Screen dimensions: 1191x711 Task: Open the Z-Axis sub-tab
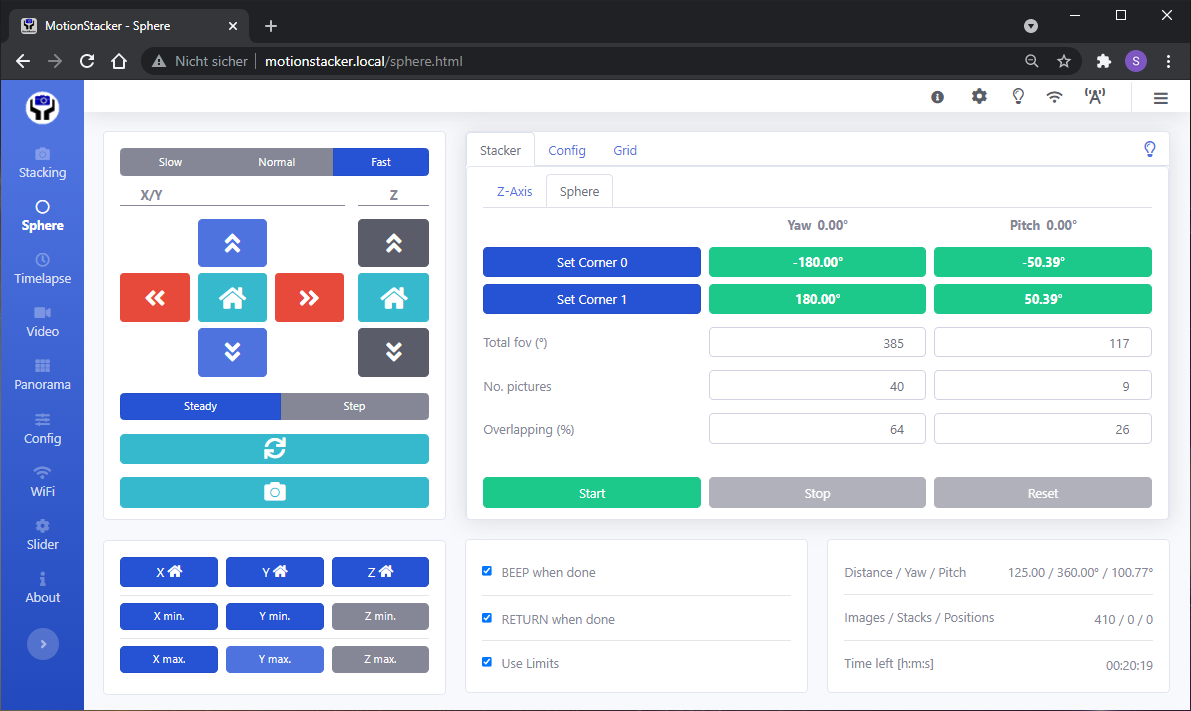(514, 191)
